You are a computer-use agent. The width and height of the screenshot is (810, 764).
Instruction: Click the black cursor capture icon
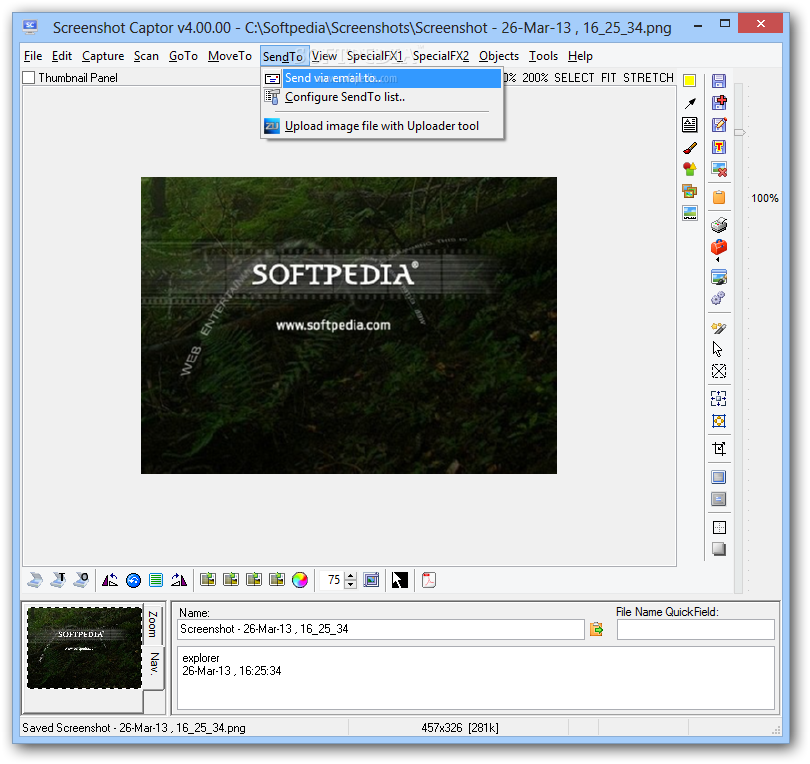point(399,580)
